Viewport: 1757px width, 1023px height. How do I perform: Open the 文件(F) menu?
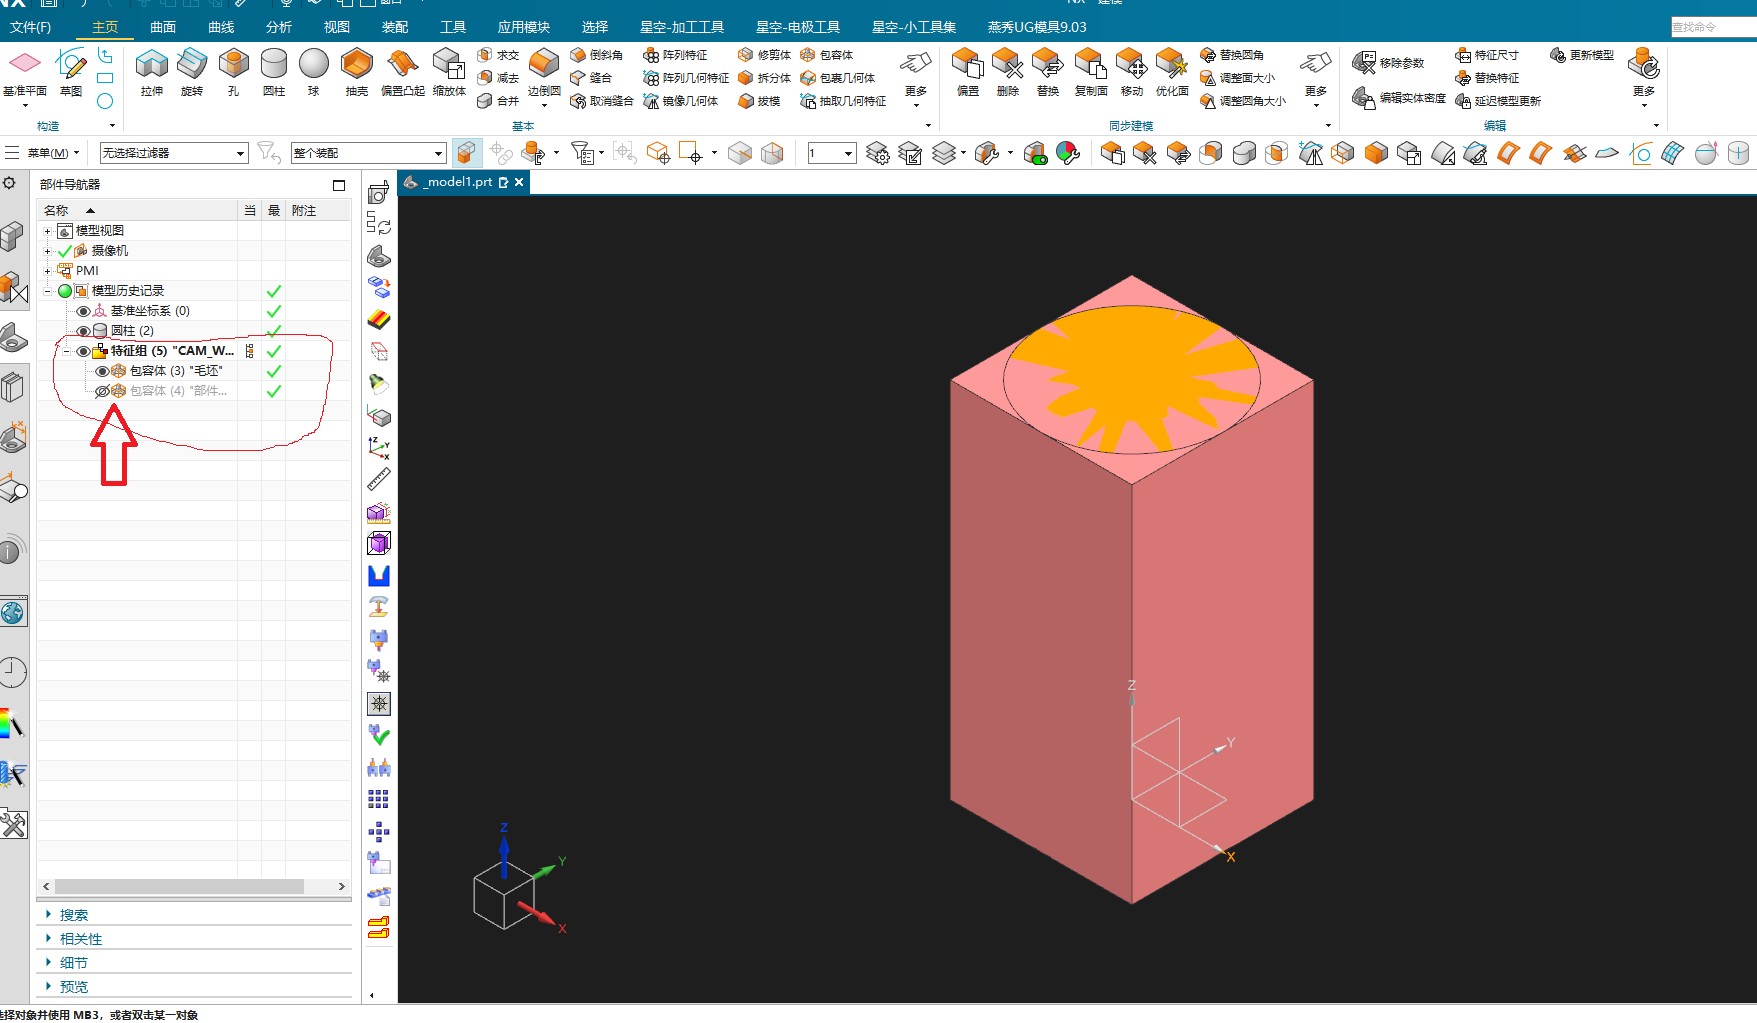click(x=30, y=27)
